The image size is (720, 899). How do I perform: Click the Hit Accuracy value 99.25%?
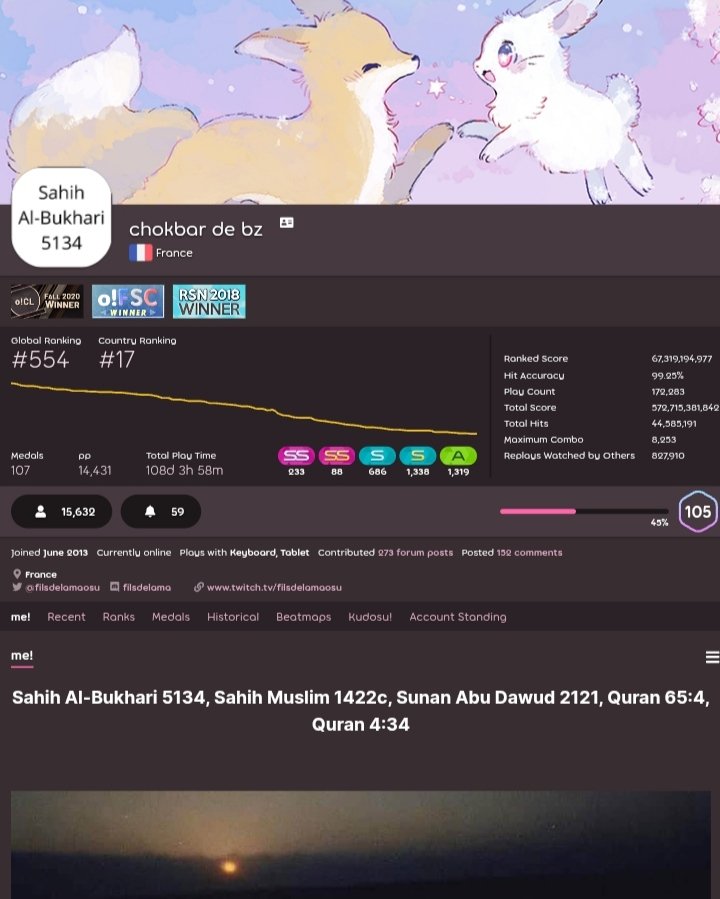pyautogui.click(x=667, y=376)
